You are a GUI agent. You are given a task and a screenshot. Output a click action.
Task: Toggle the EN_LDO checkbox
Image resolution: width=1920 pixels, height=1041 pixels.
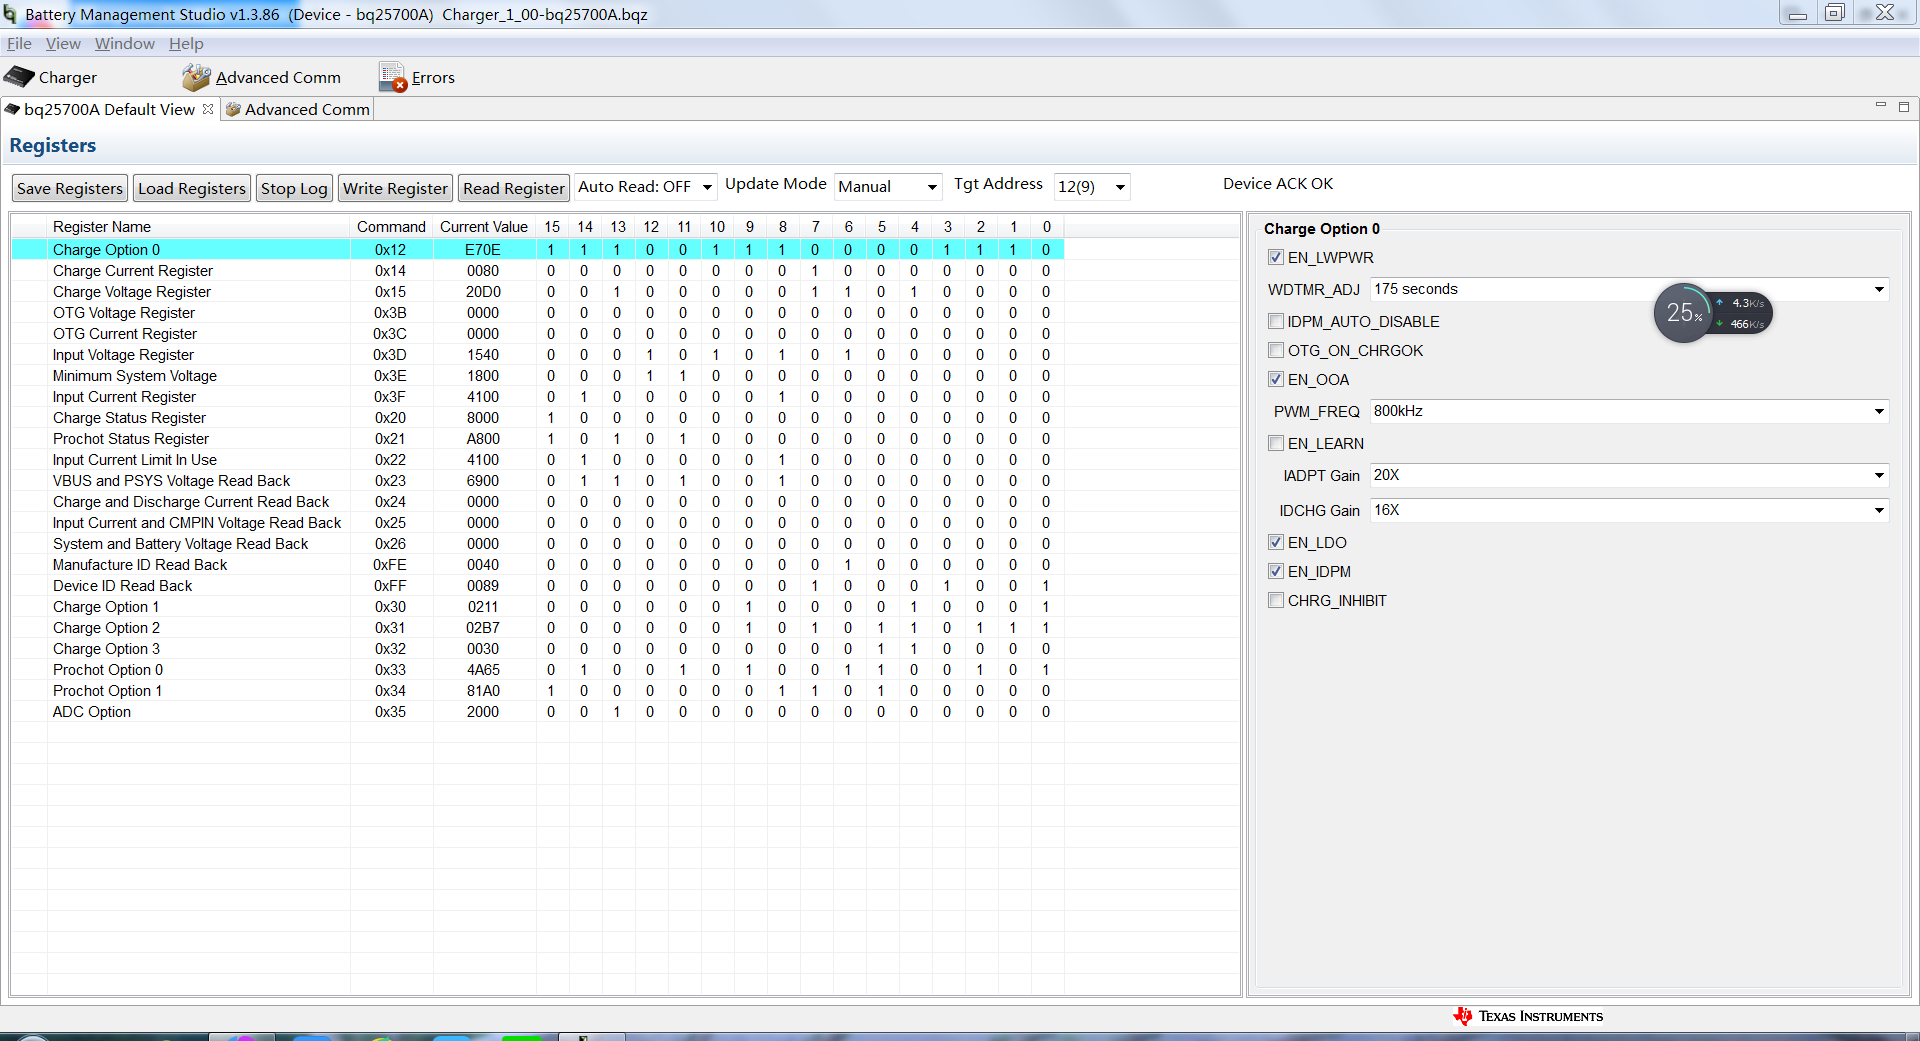pyautogui.click(x=1276, y=542)
